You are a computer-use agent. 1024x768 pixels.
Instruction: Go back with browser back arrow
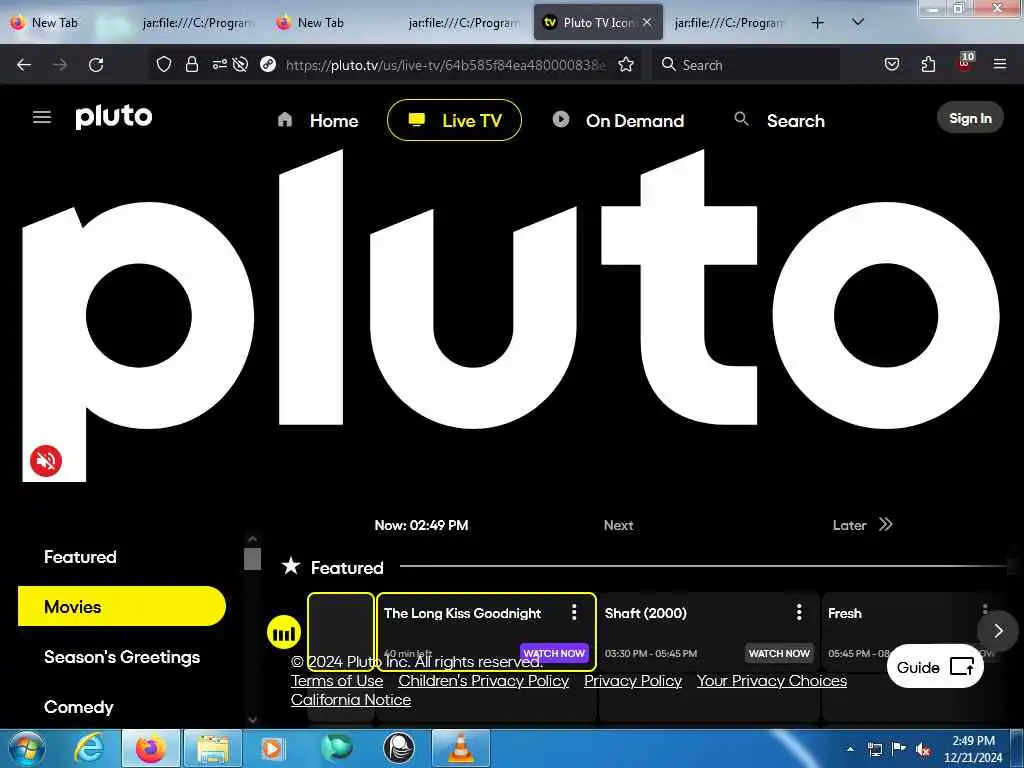24,65
